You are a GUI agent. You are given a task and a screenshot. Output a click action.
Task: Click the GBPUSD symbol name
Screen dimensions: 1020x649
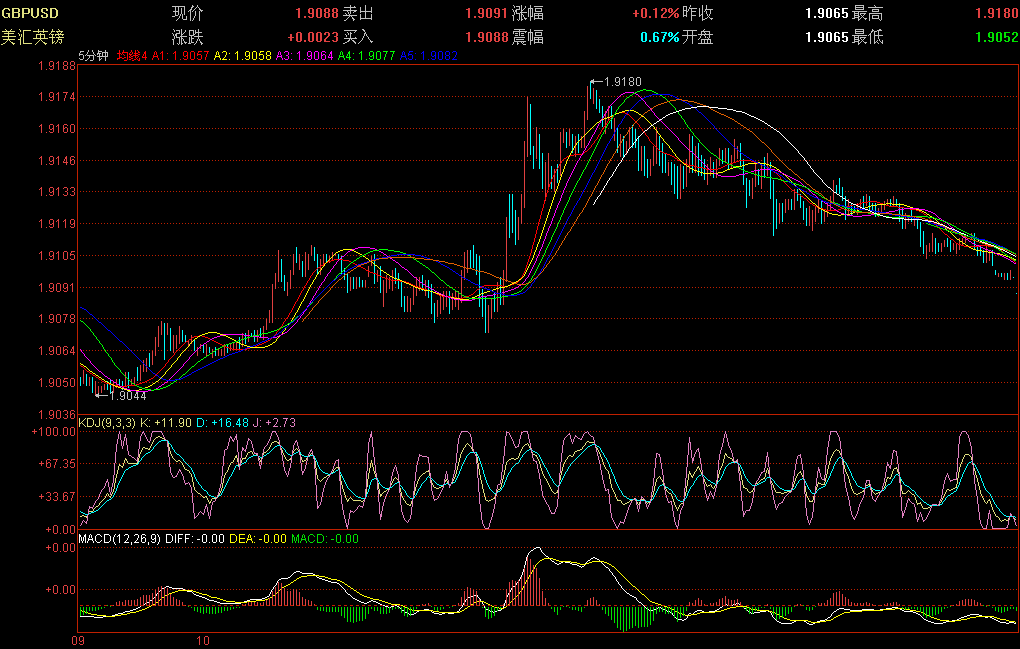(x=30, y=14)
